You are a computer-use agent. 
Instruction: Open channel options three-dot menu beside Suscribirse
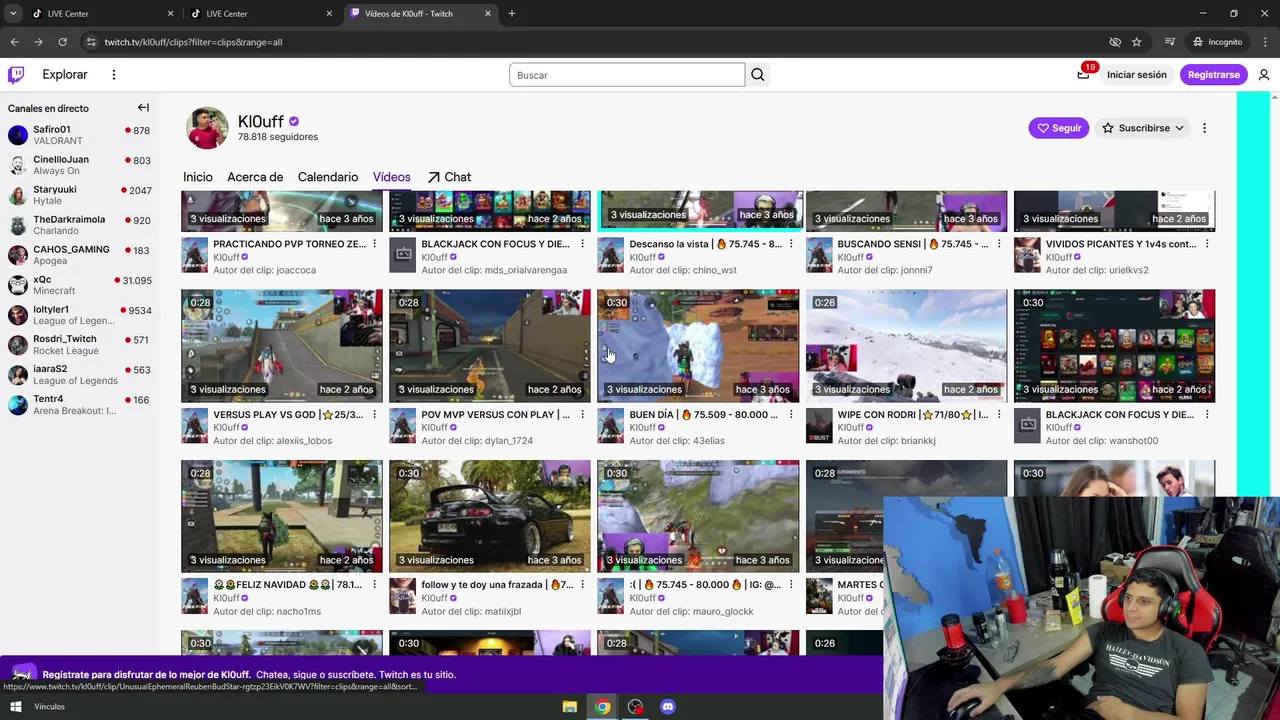point(1204,128)
